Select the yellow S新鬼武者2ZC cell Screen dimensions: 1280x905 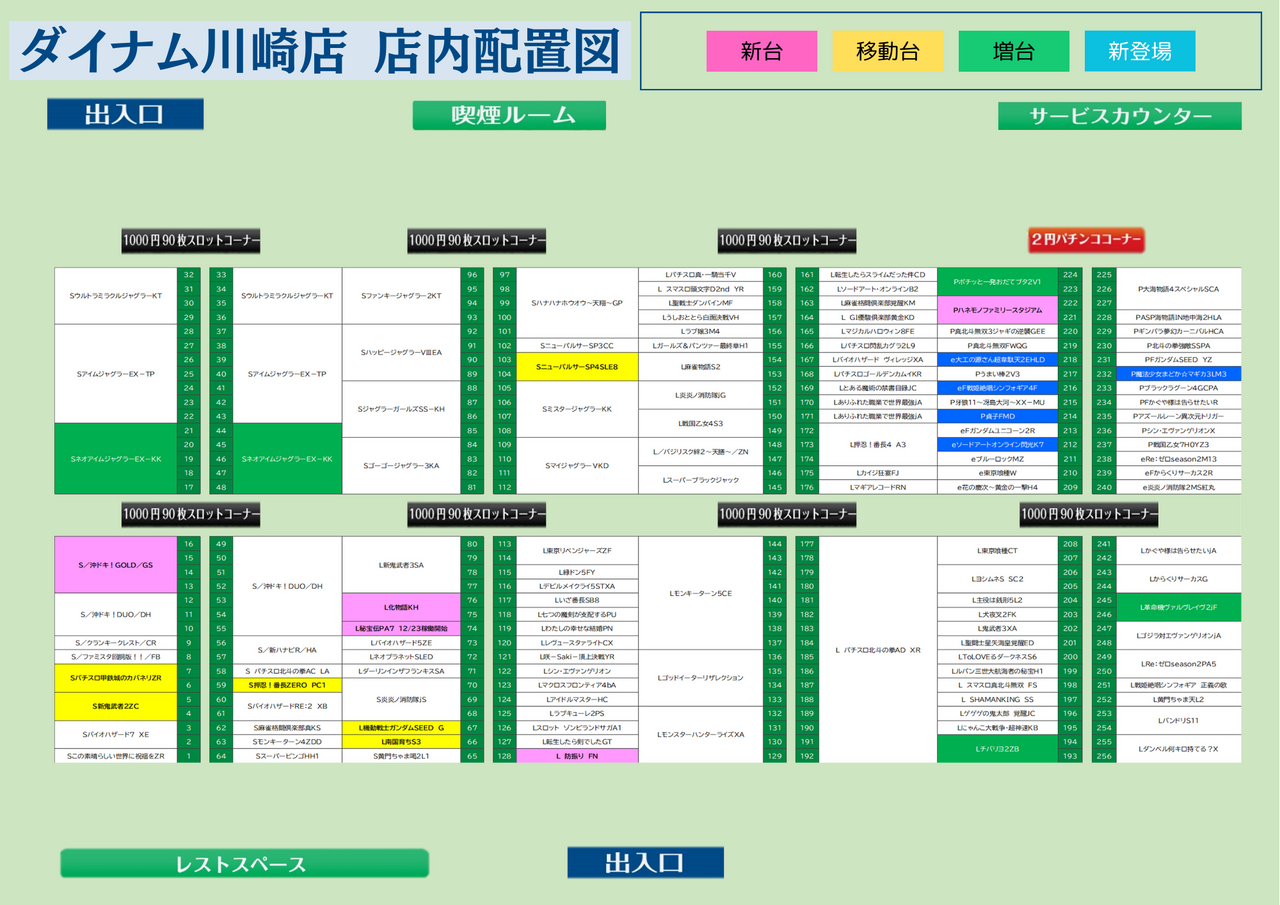(115, 706)
